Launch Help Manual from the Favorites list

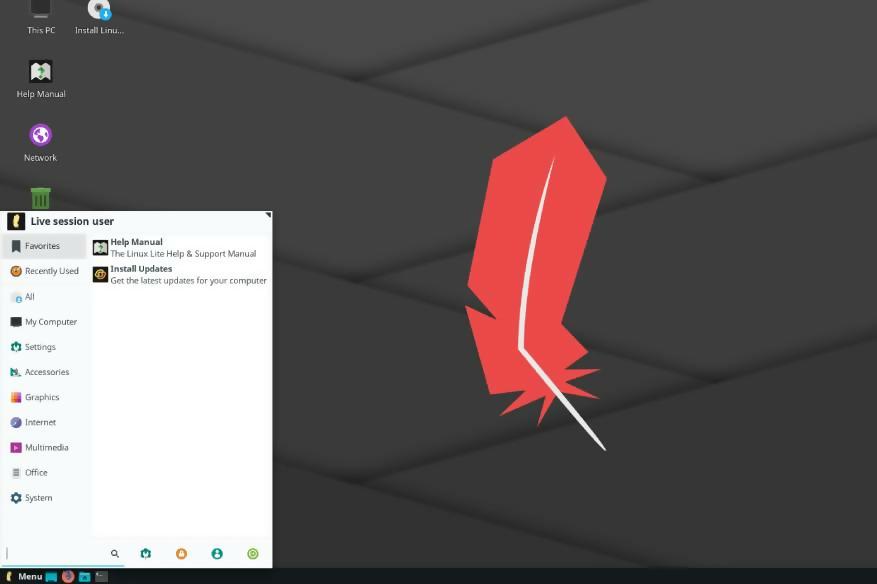[x=181, y=248]
